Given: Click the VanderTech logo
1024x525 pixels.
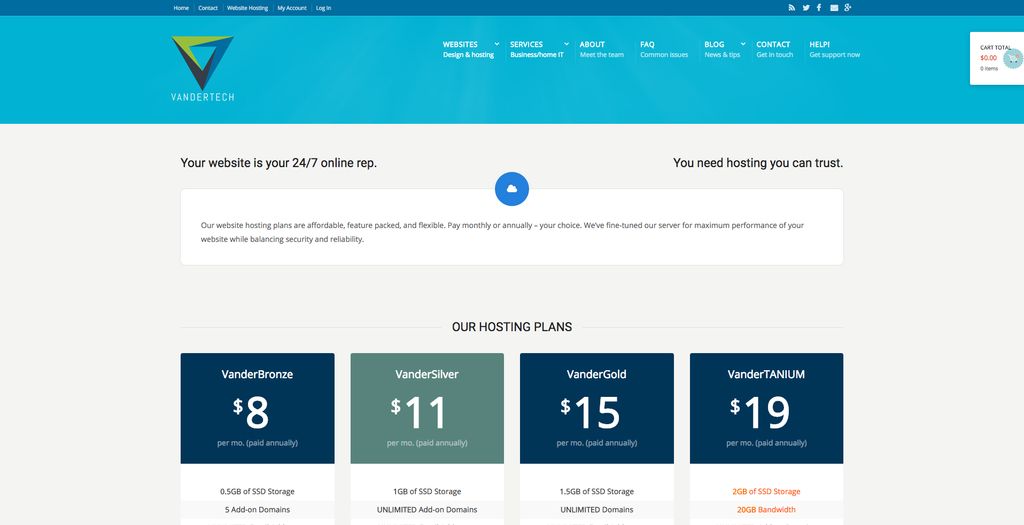Looking at the screenshot, I should [202, 68].
